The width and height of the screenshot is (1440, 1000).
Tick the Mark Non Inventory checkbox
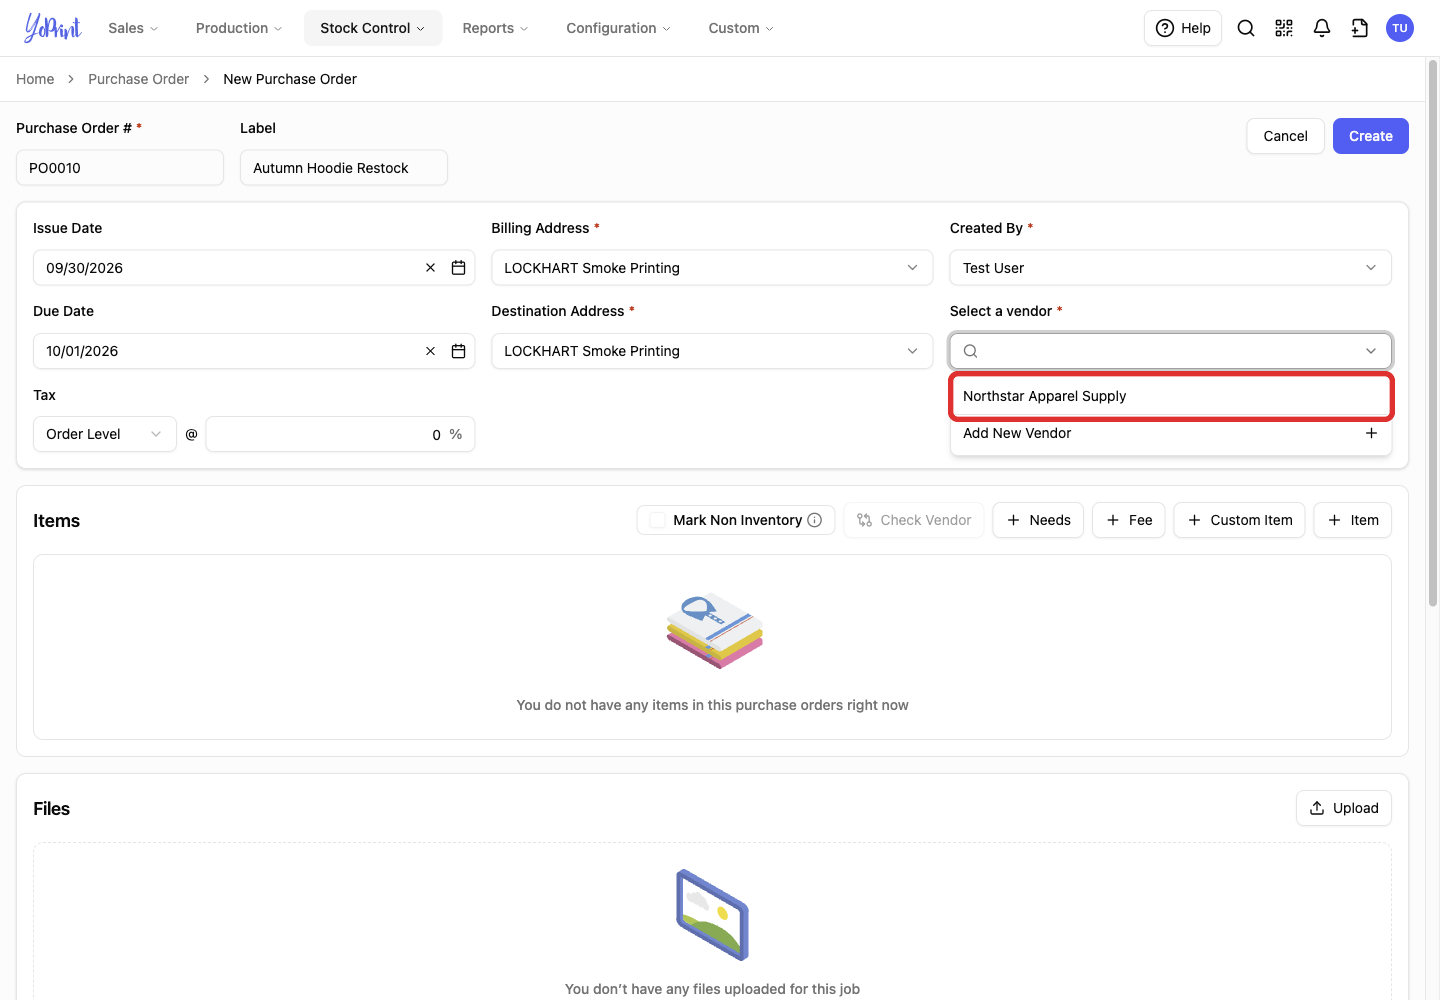658,520
